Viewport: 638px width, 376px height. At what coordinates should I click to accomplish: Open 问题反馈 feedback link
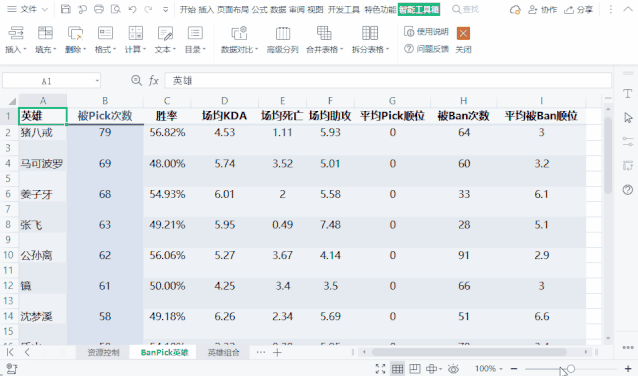(426, 49)
